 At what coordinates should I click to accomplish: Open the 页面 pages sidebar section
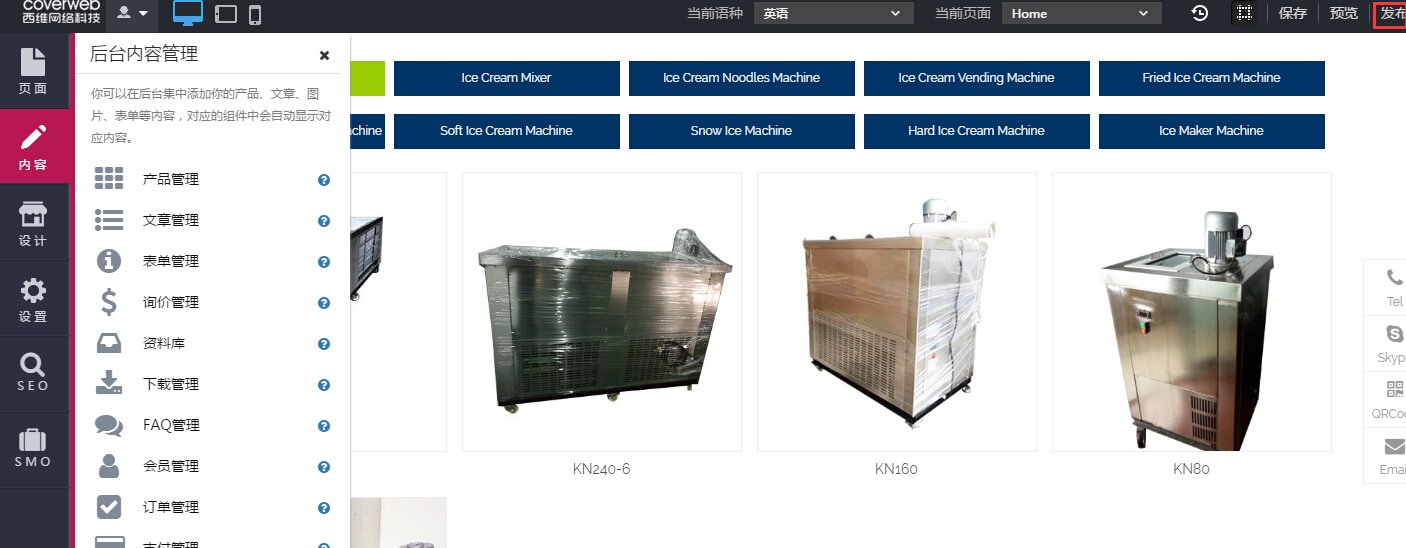[x=34, y=71]
